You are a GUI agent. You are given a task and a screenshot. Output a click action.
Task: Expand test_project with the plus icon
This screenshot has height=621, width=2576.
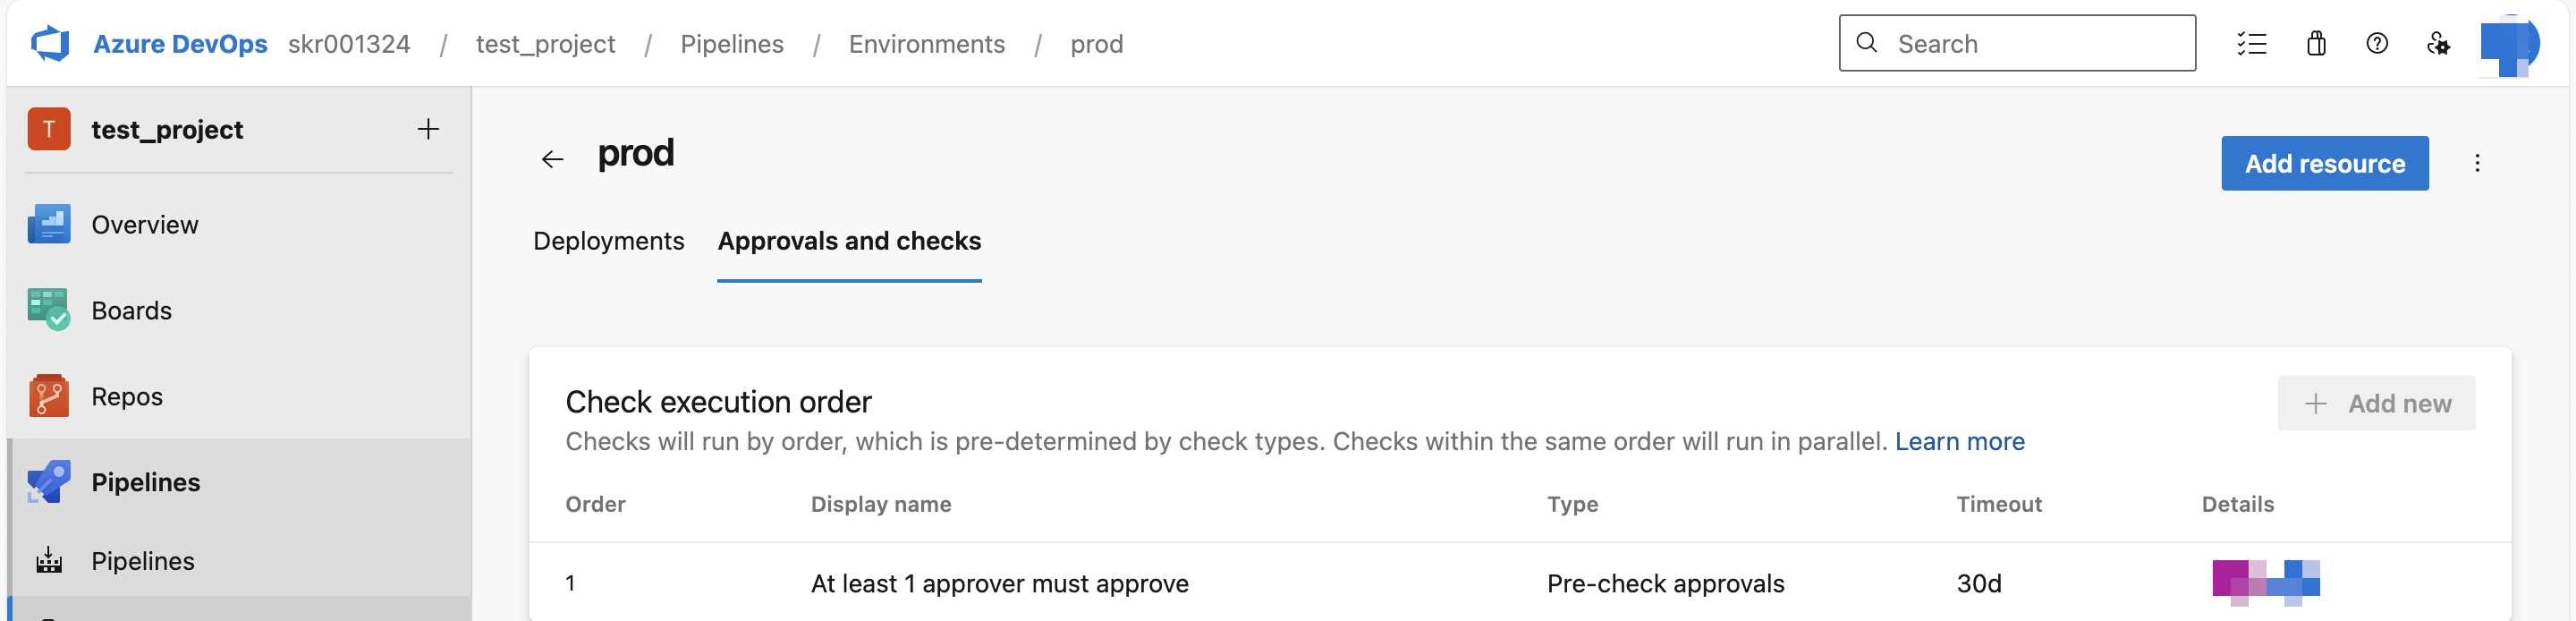(x=428, y=128)
